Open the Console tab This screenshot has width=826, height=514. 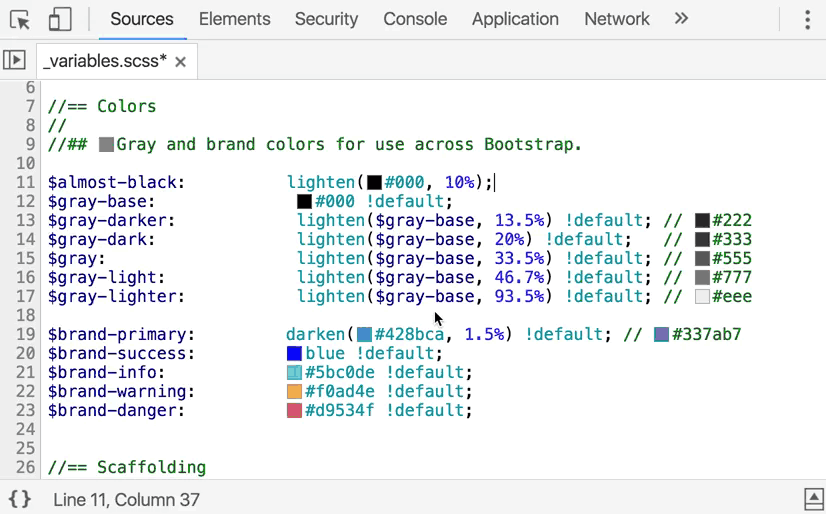click(x=415, y=19)
